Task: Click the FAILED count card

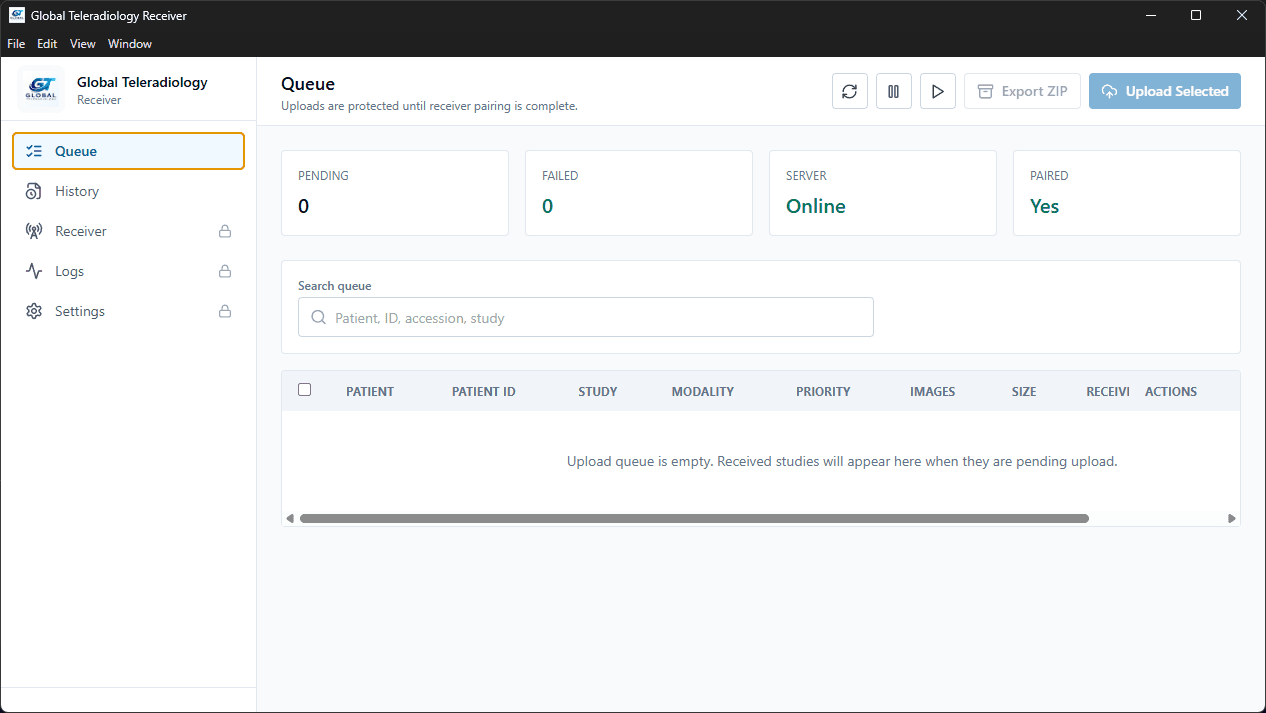Action: (639, 193)
